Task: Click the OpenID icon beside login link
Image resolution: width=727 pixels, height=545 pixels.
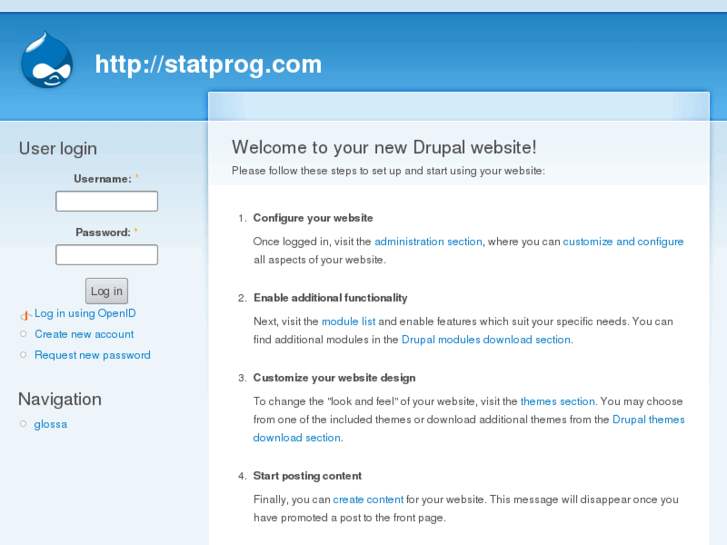Action: [25, 315]
